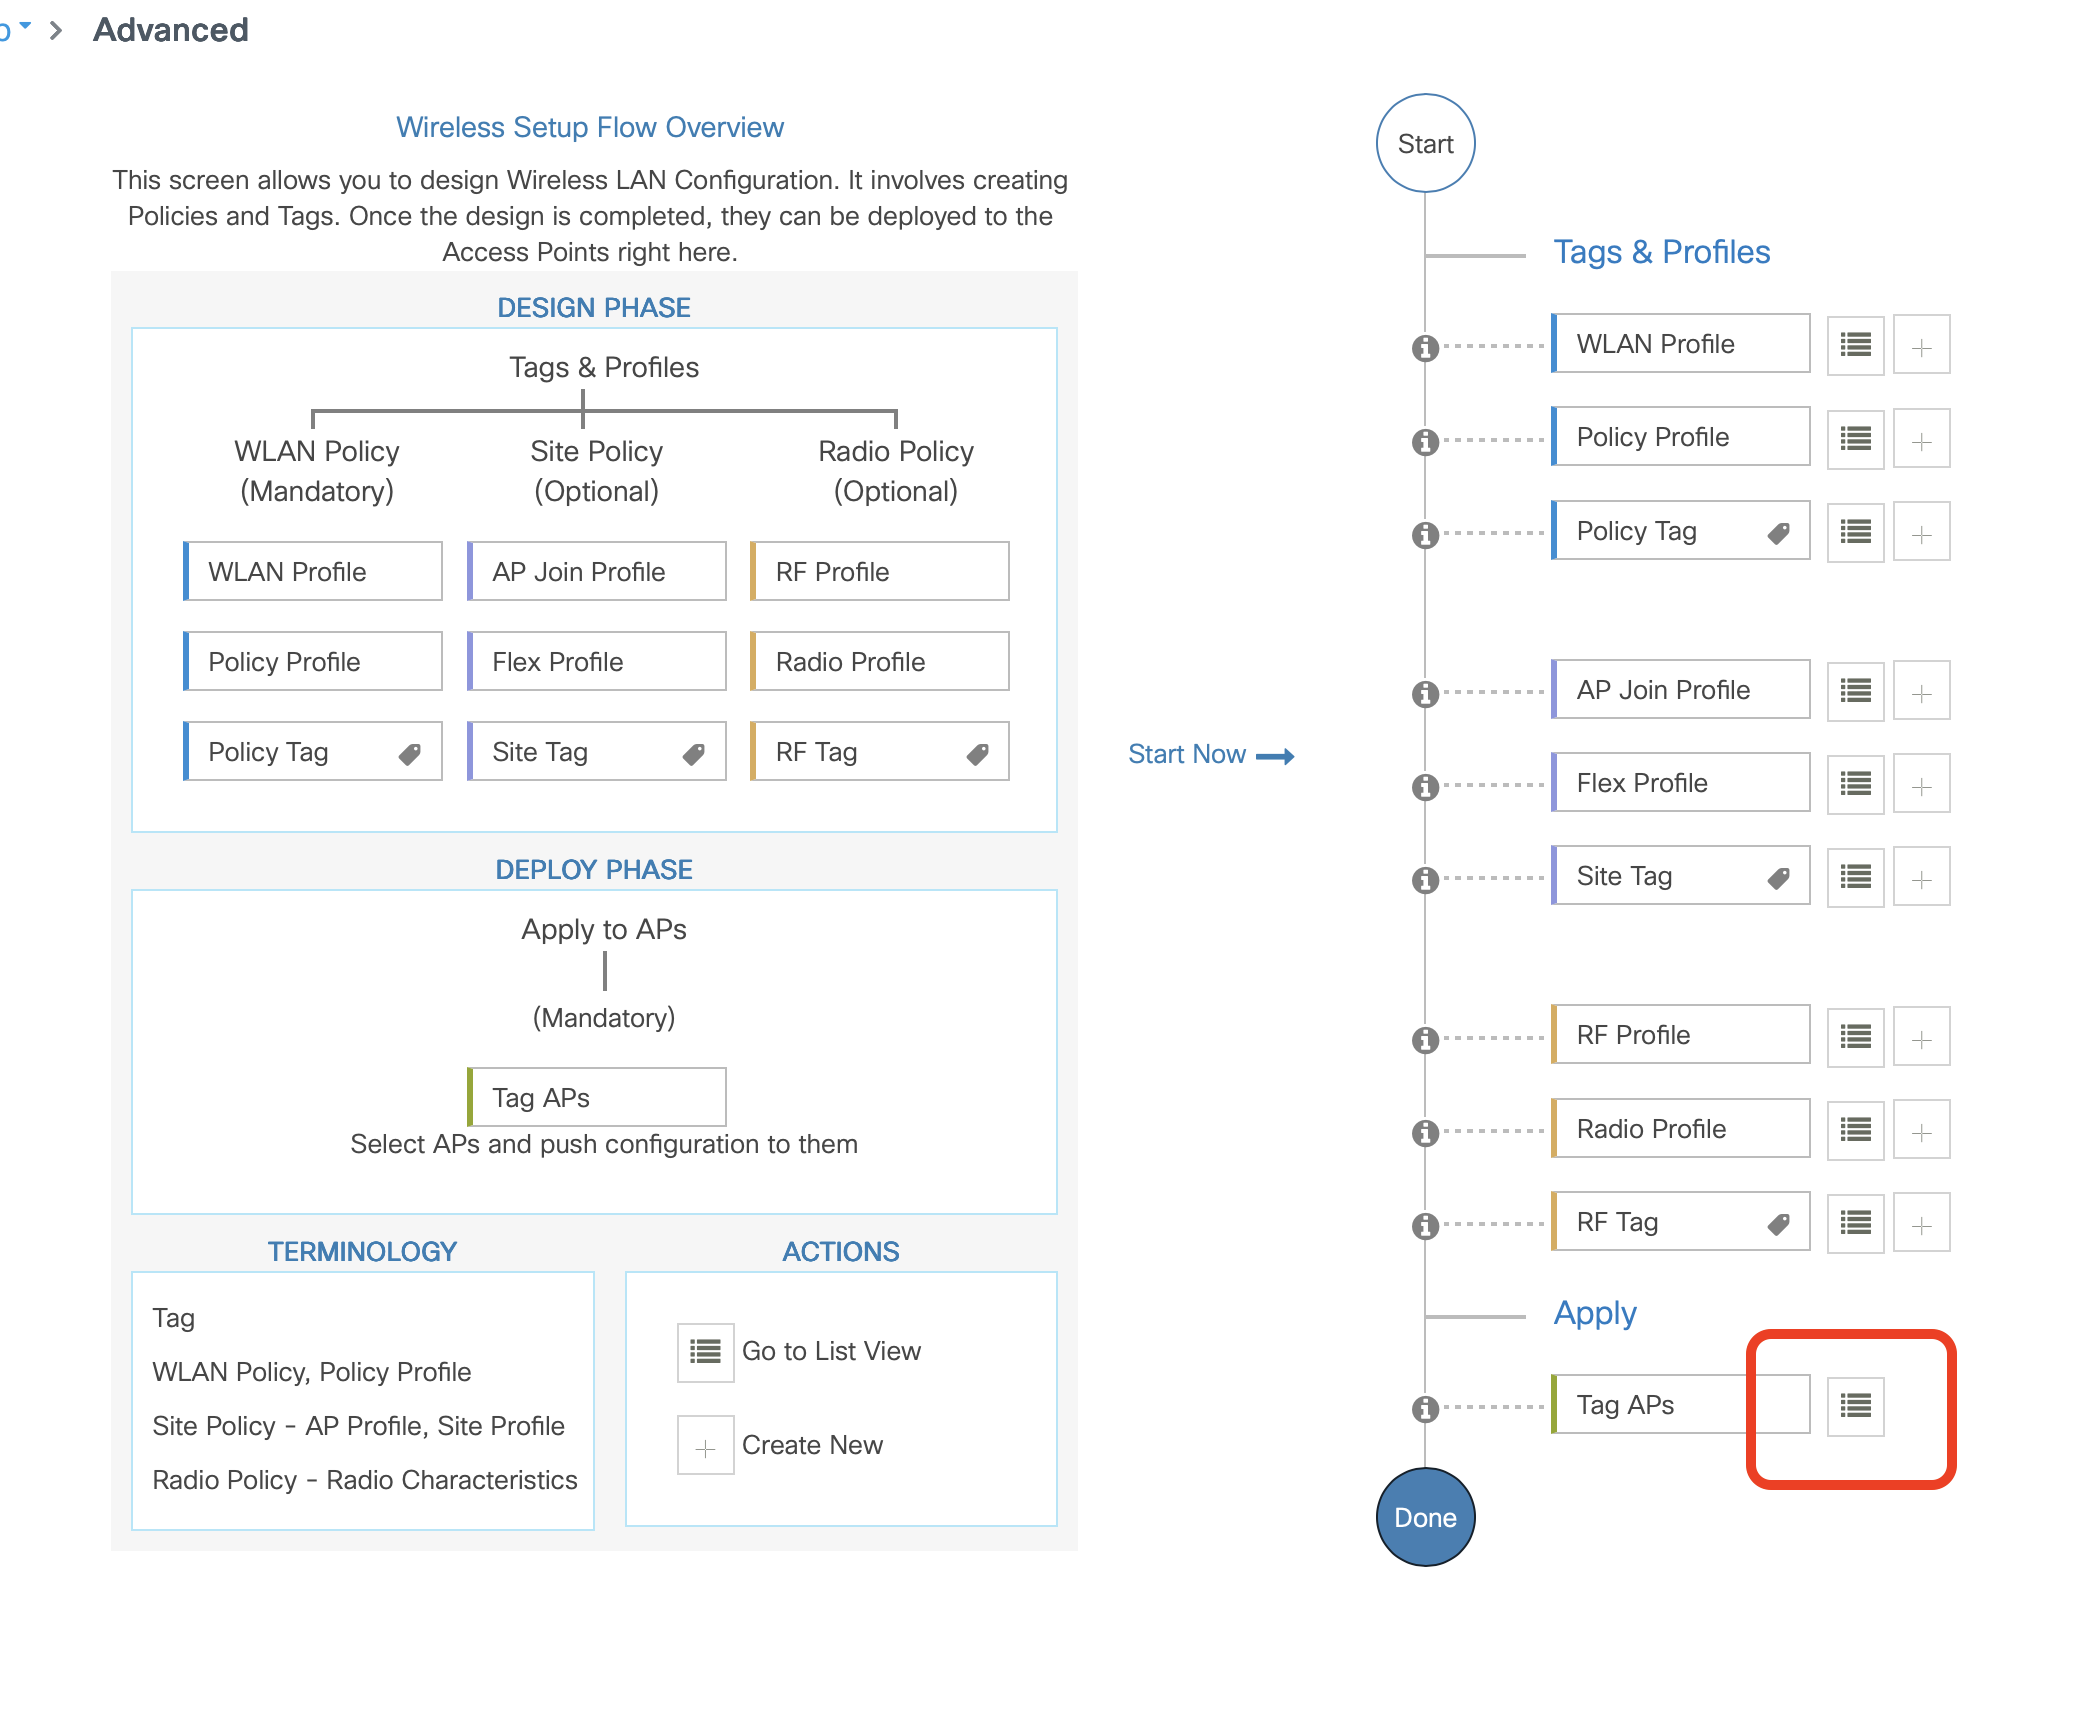Click info icon beside RF Profile
The image size is (2074, 1712).
click(1425, 1040)
